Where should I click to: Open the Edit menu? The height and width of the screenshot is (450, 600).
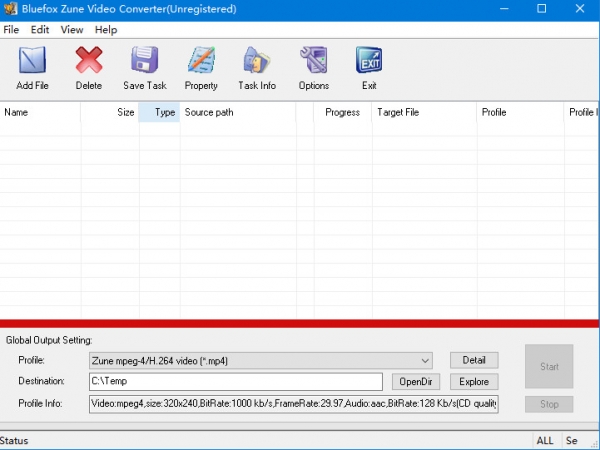coord(40,30)
